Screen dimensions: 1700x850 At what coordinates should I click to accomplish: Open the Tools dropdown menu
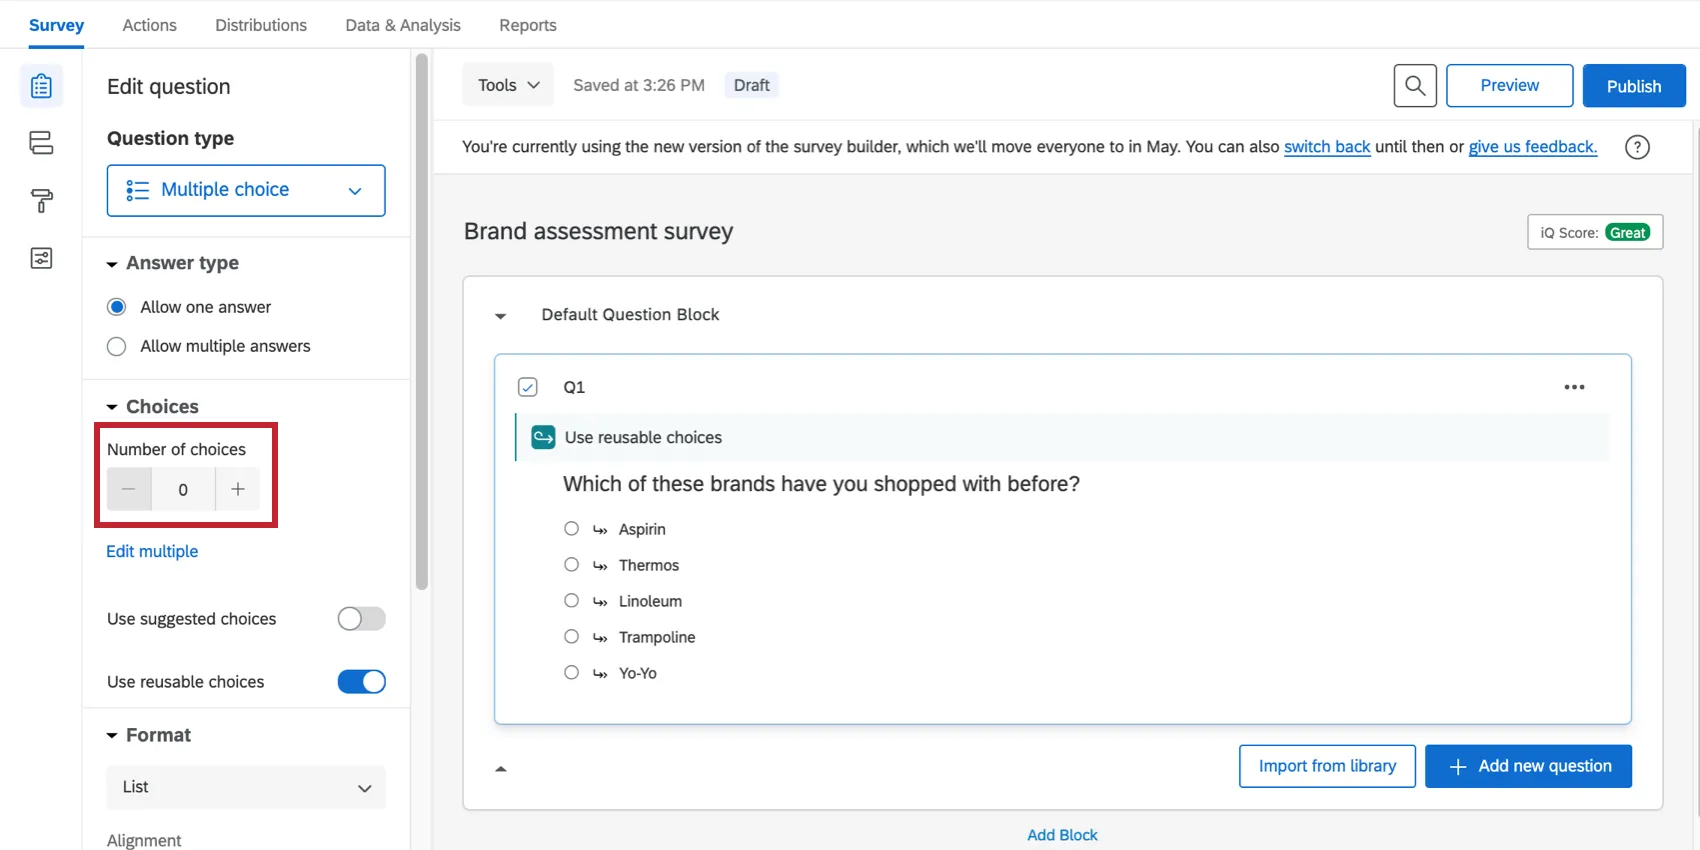tap(508, 86)
